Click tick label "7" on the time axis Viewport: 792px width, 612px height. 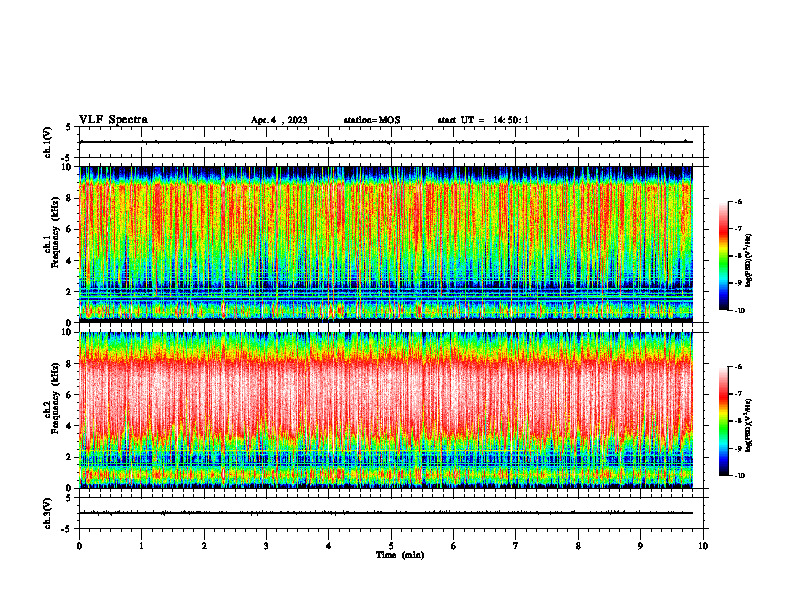tap(516, 546)
